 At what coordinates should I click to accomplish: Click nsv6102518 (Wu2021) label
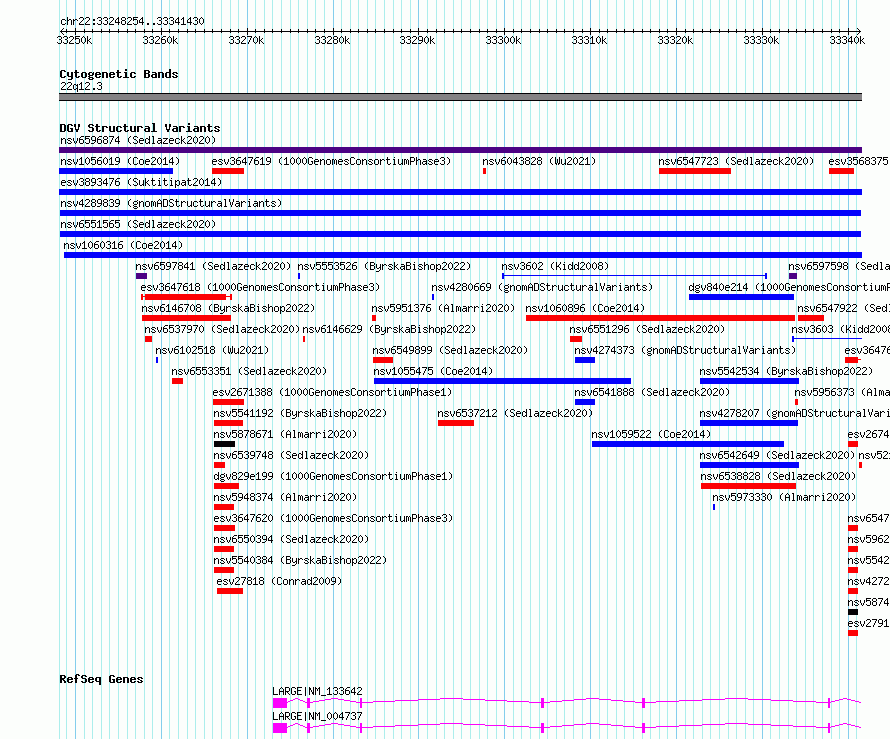(x=212, y=350)
